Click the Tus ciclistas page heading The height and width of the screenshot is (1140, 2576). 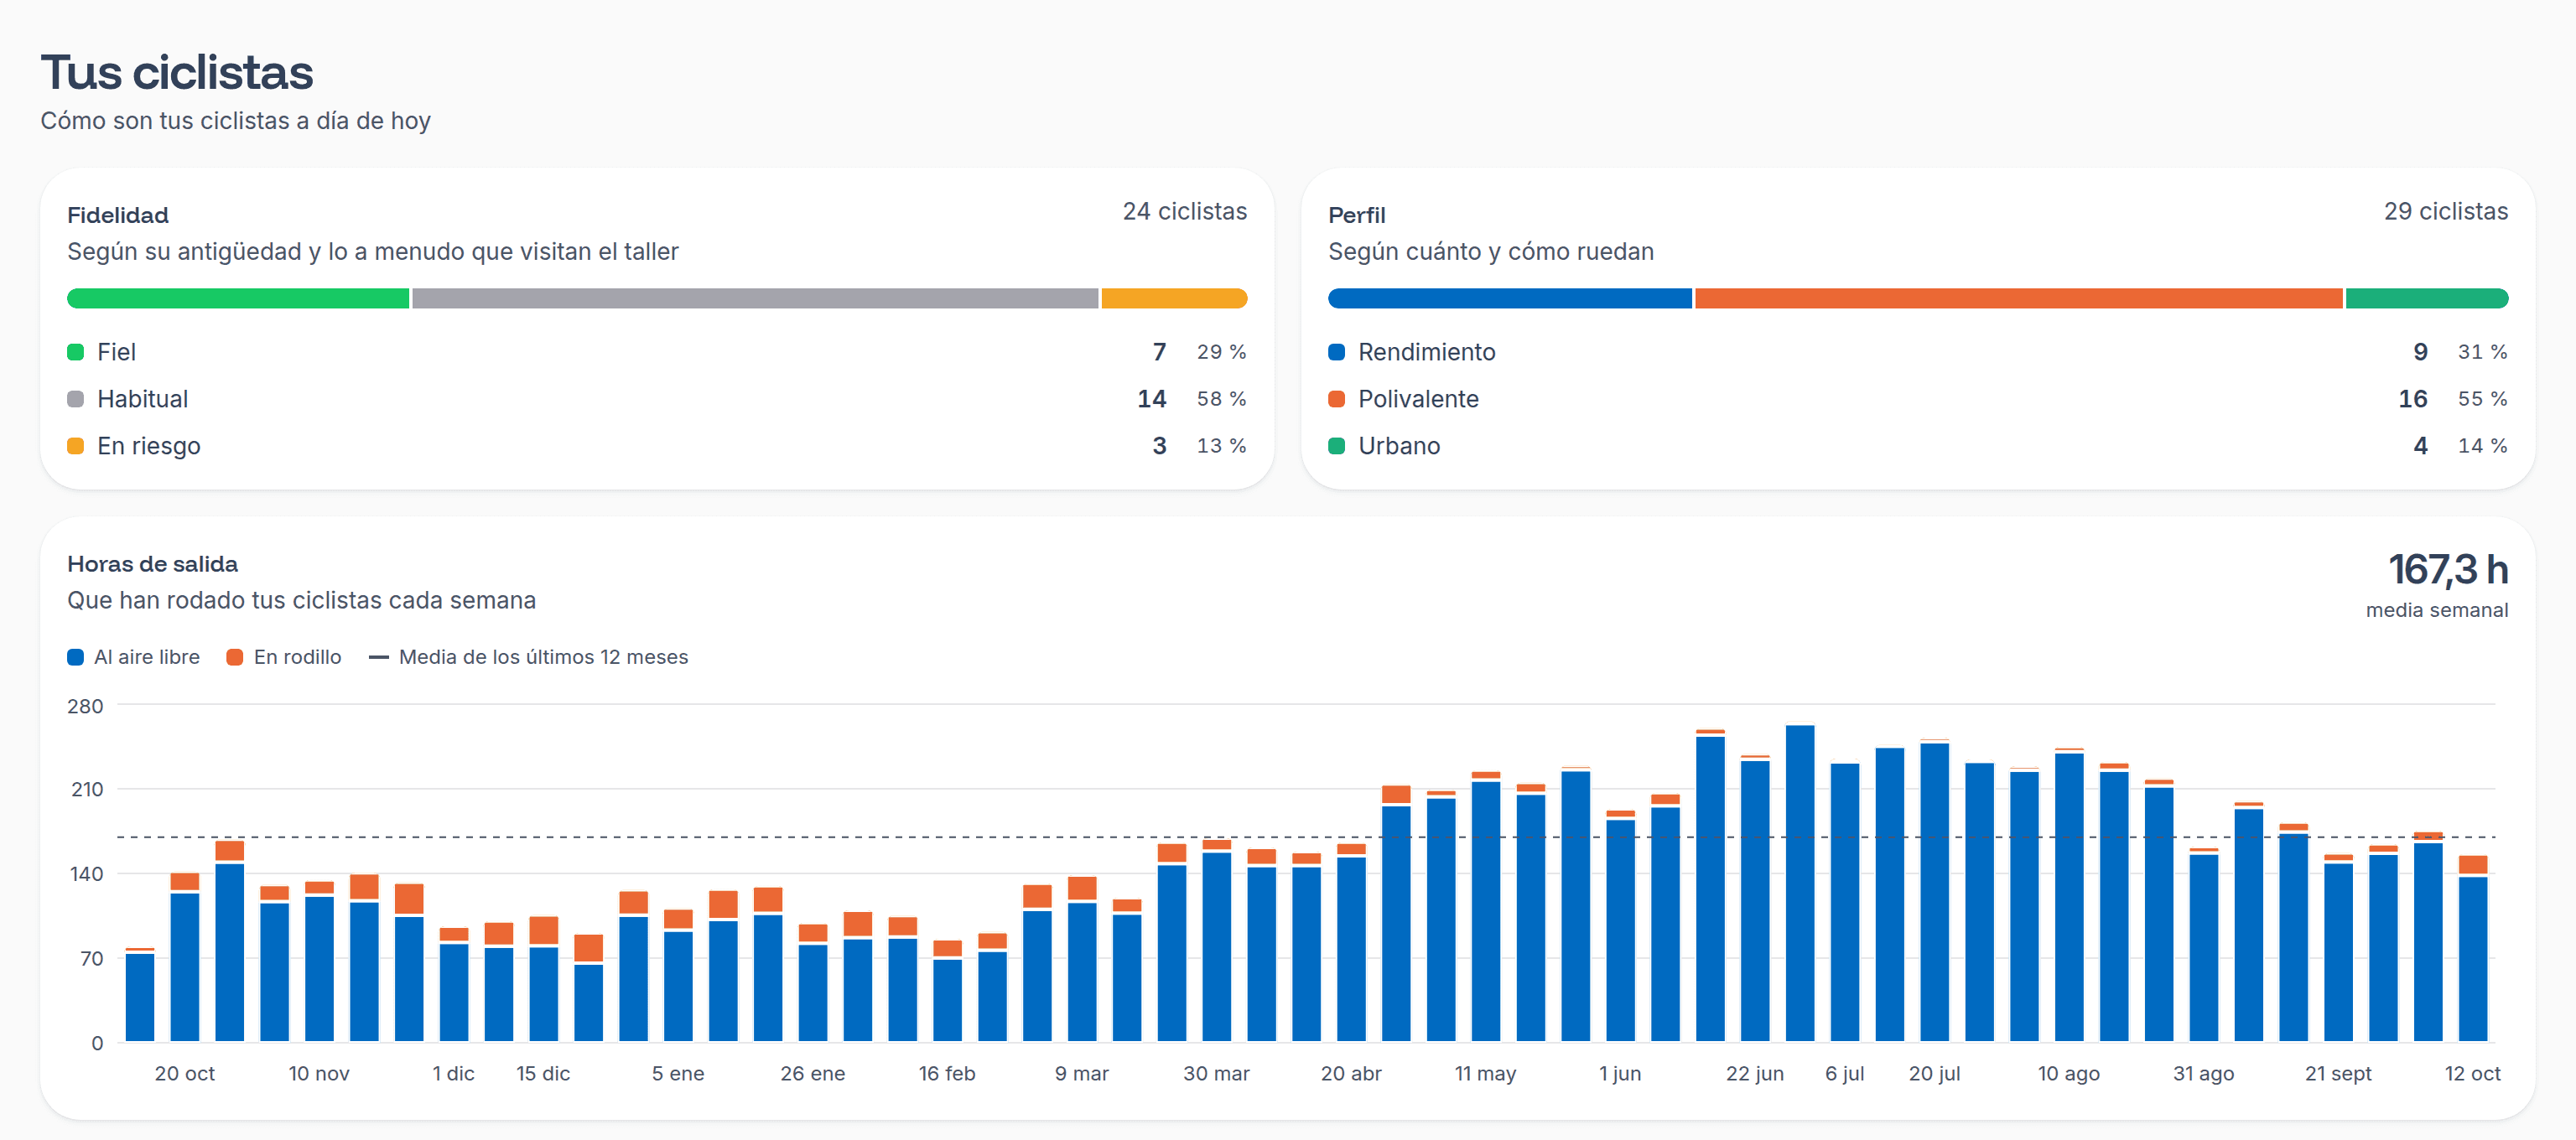pos(177,72)
